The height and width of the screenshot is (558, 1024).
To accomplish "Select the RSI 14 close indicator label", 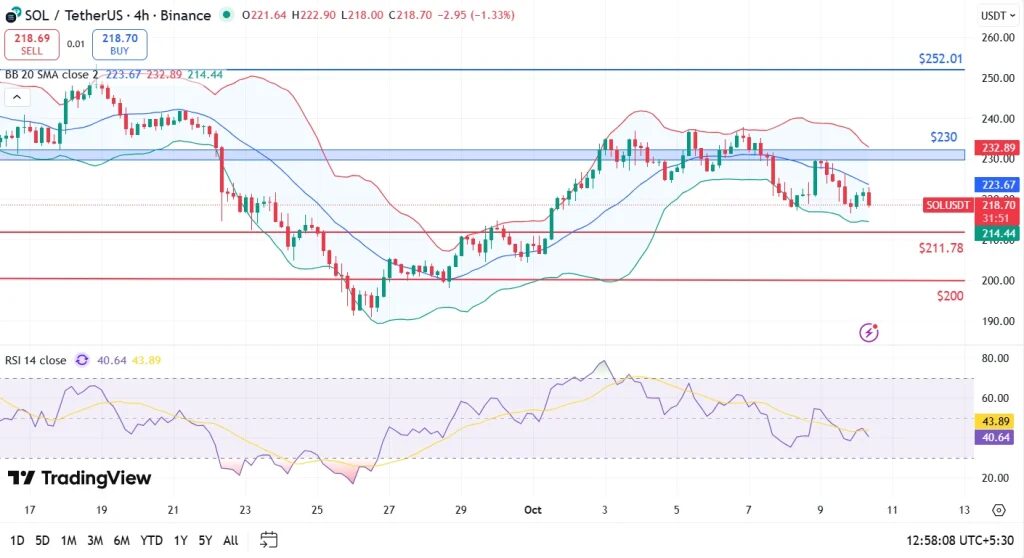I will 37,360.
